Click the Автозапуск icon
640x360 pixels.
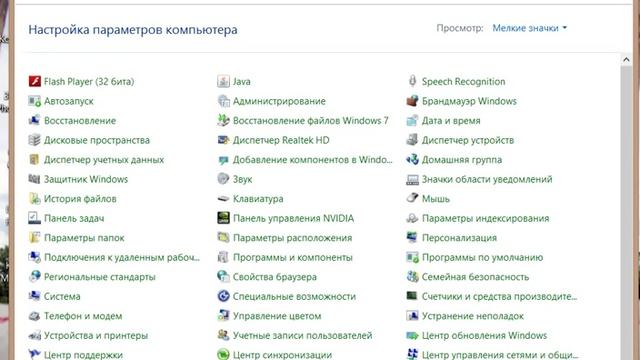pyautogui.click(x=35, y=101)
